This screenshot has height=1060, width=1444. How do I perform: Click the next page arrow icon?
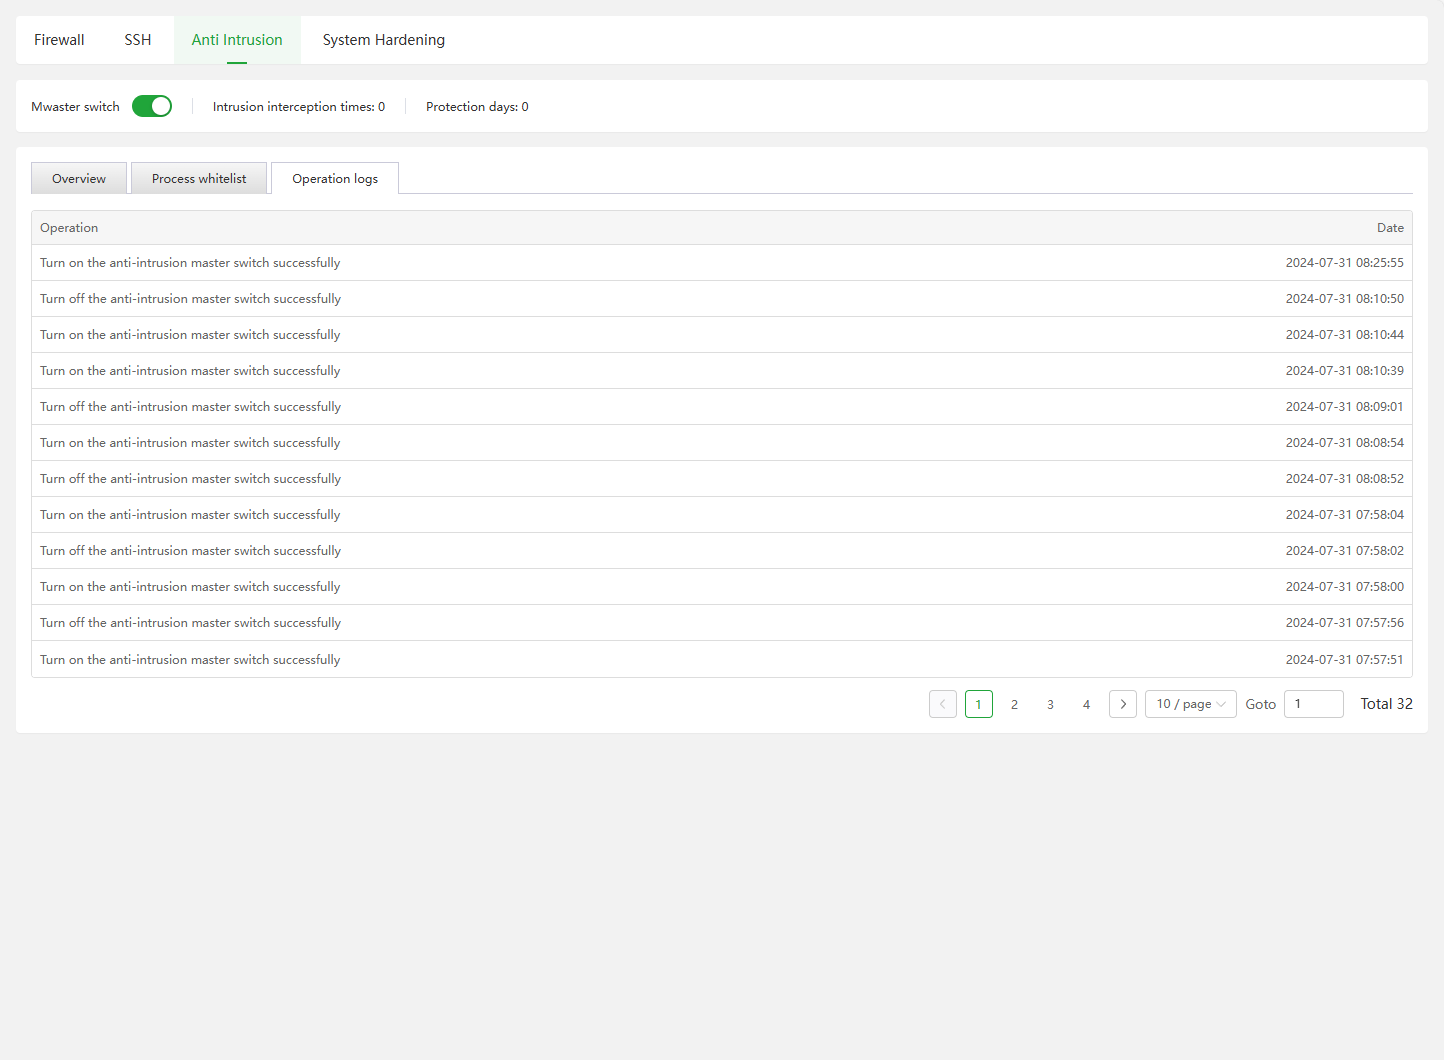[x=1123, y=704]
